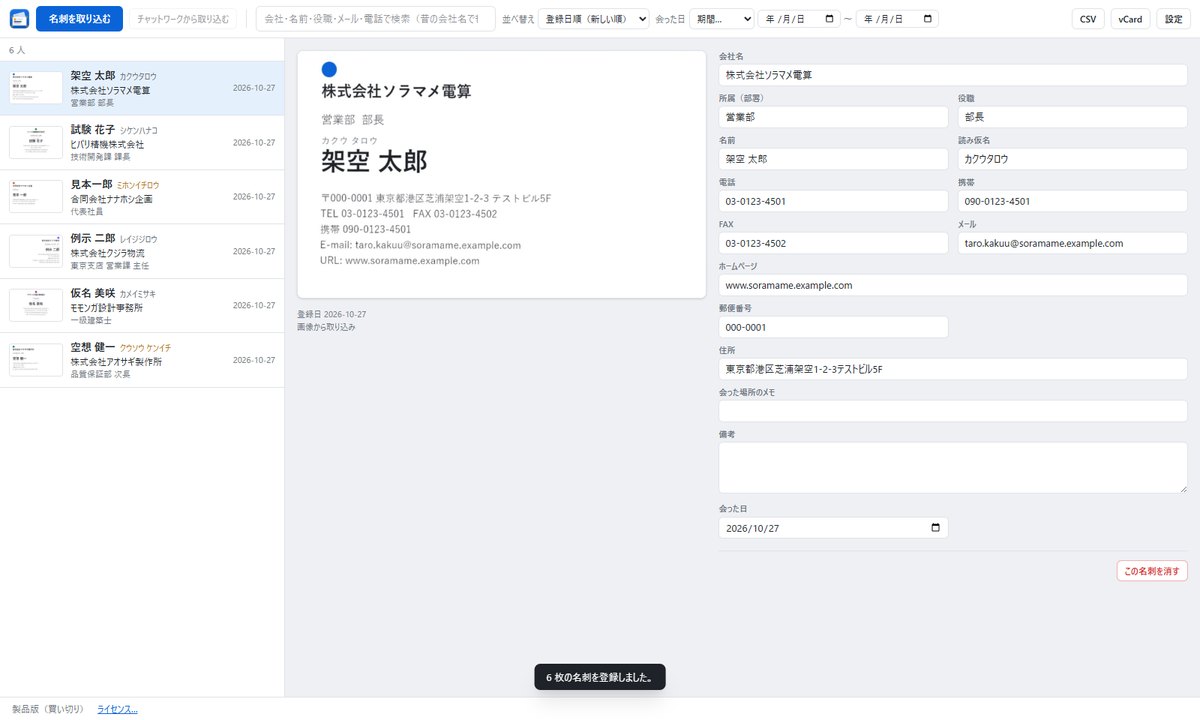Edit the メール email address field
Image resolution: width=1200 pixels, height=720 pixels.
(1073, 243)
